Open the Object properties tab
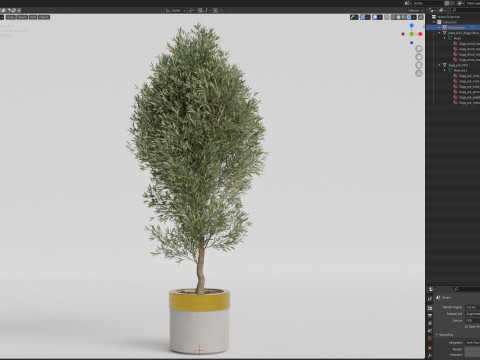The height and width of the screenshot is (360, 480). coord(430,348)
